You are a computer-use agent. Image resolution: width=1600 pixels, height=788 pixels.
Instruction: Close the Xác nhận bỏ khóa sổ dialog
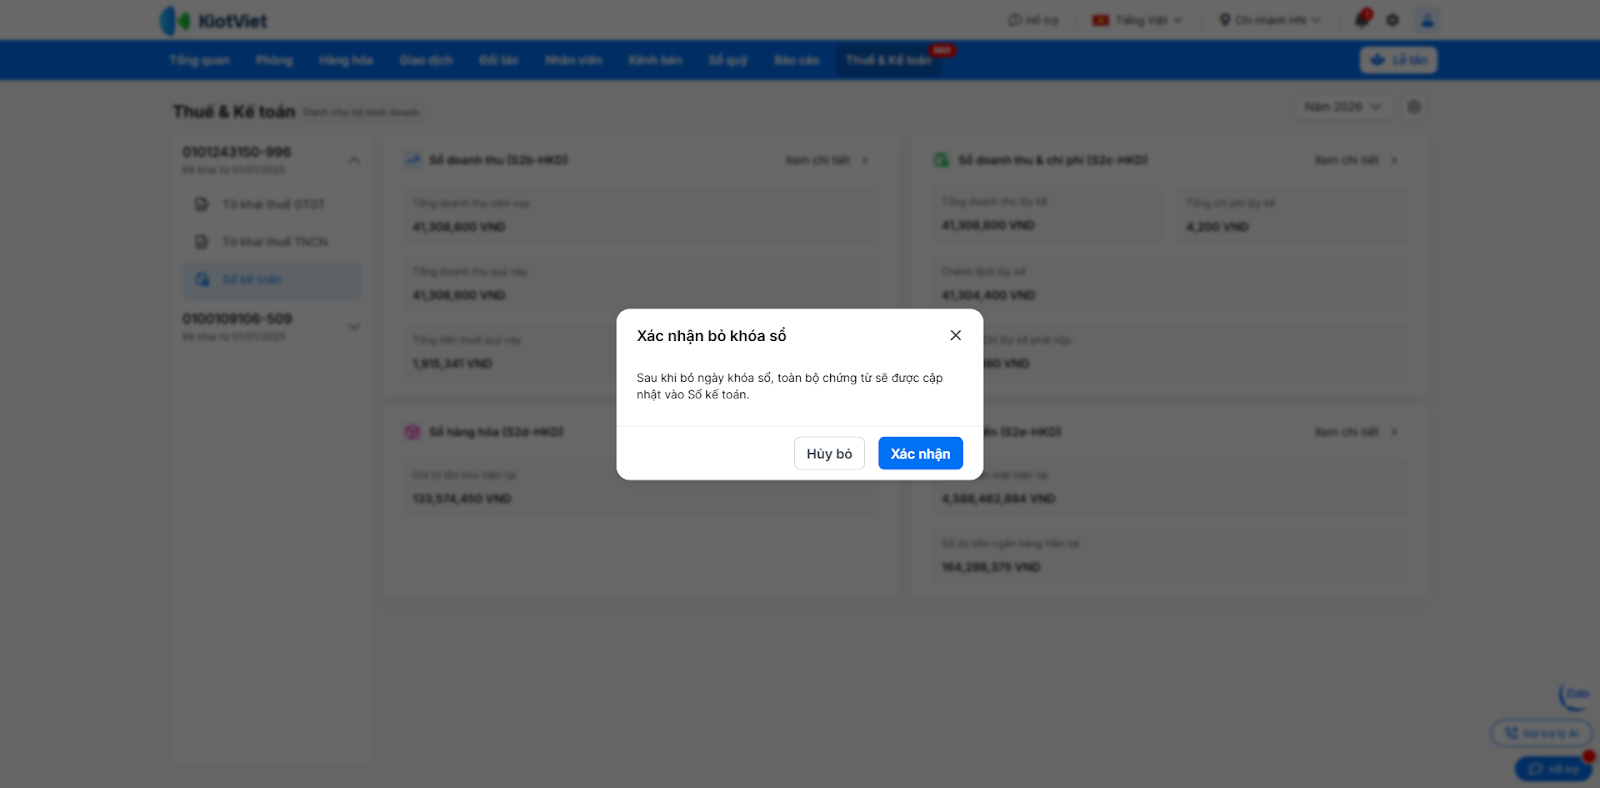pyautogui.click(x=956, y=335)
